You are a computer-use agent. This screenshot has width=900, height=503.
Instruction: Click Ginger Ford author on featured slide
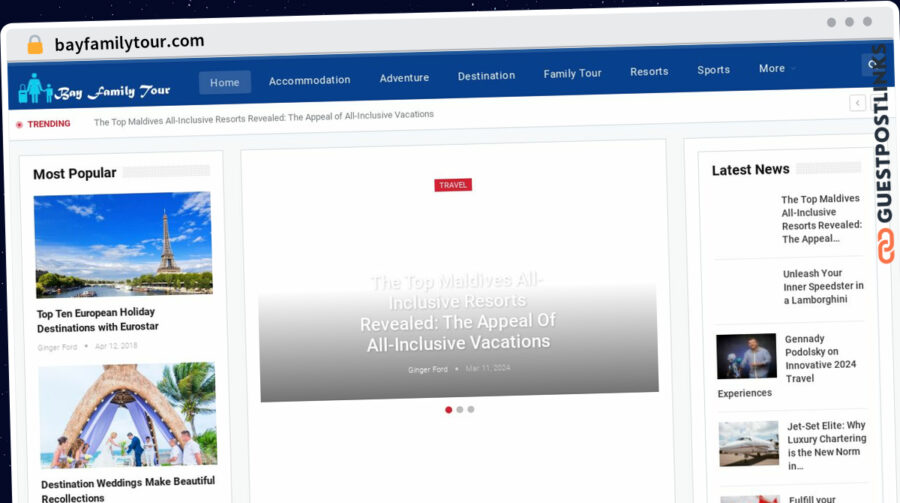(428, 370)
